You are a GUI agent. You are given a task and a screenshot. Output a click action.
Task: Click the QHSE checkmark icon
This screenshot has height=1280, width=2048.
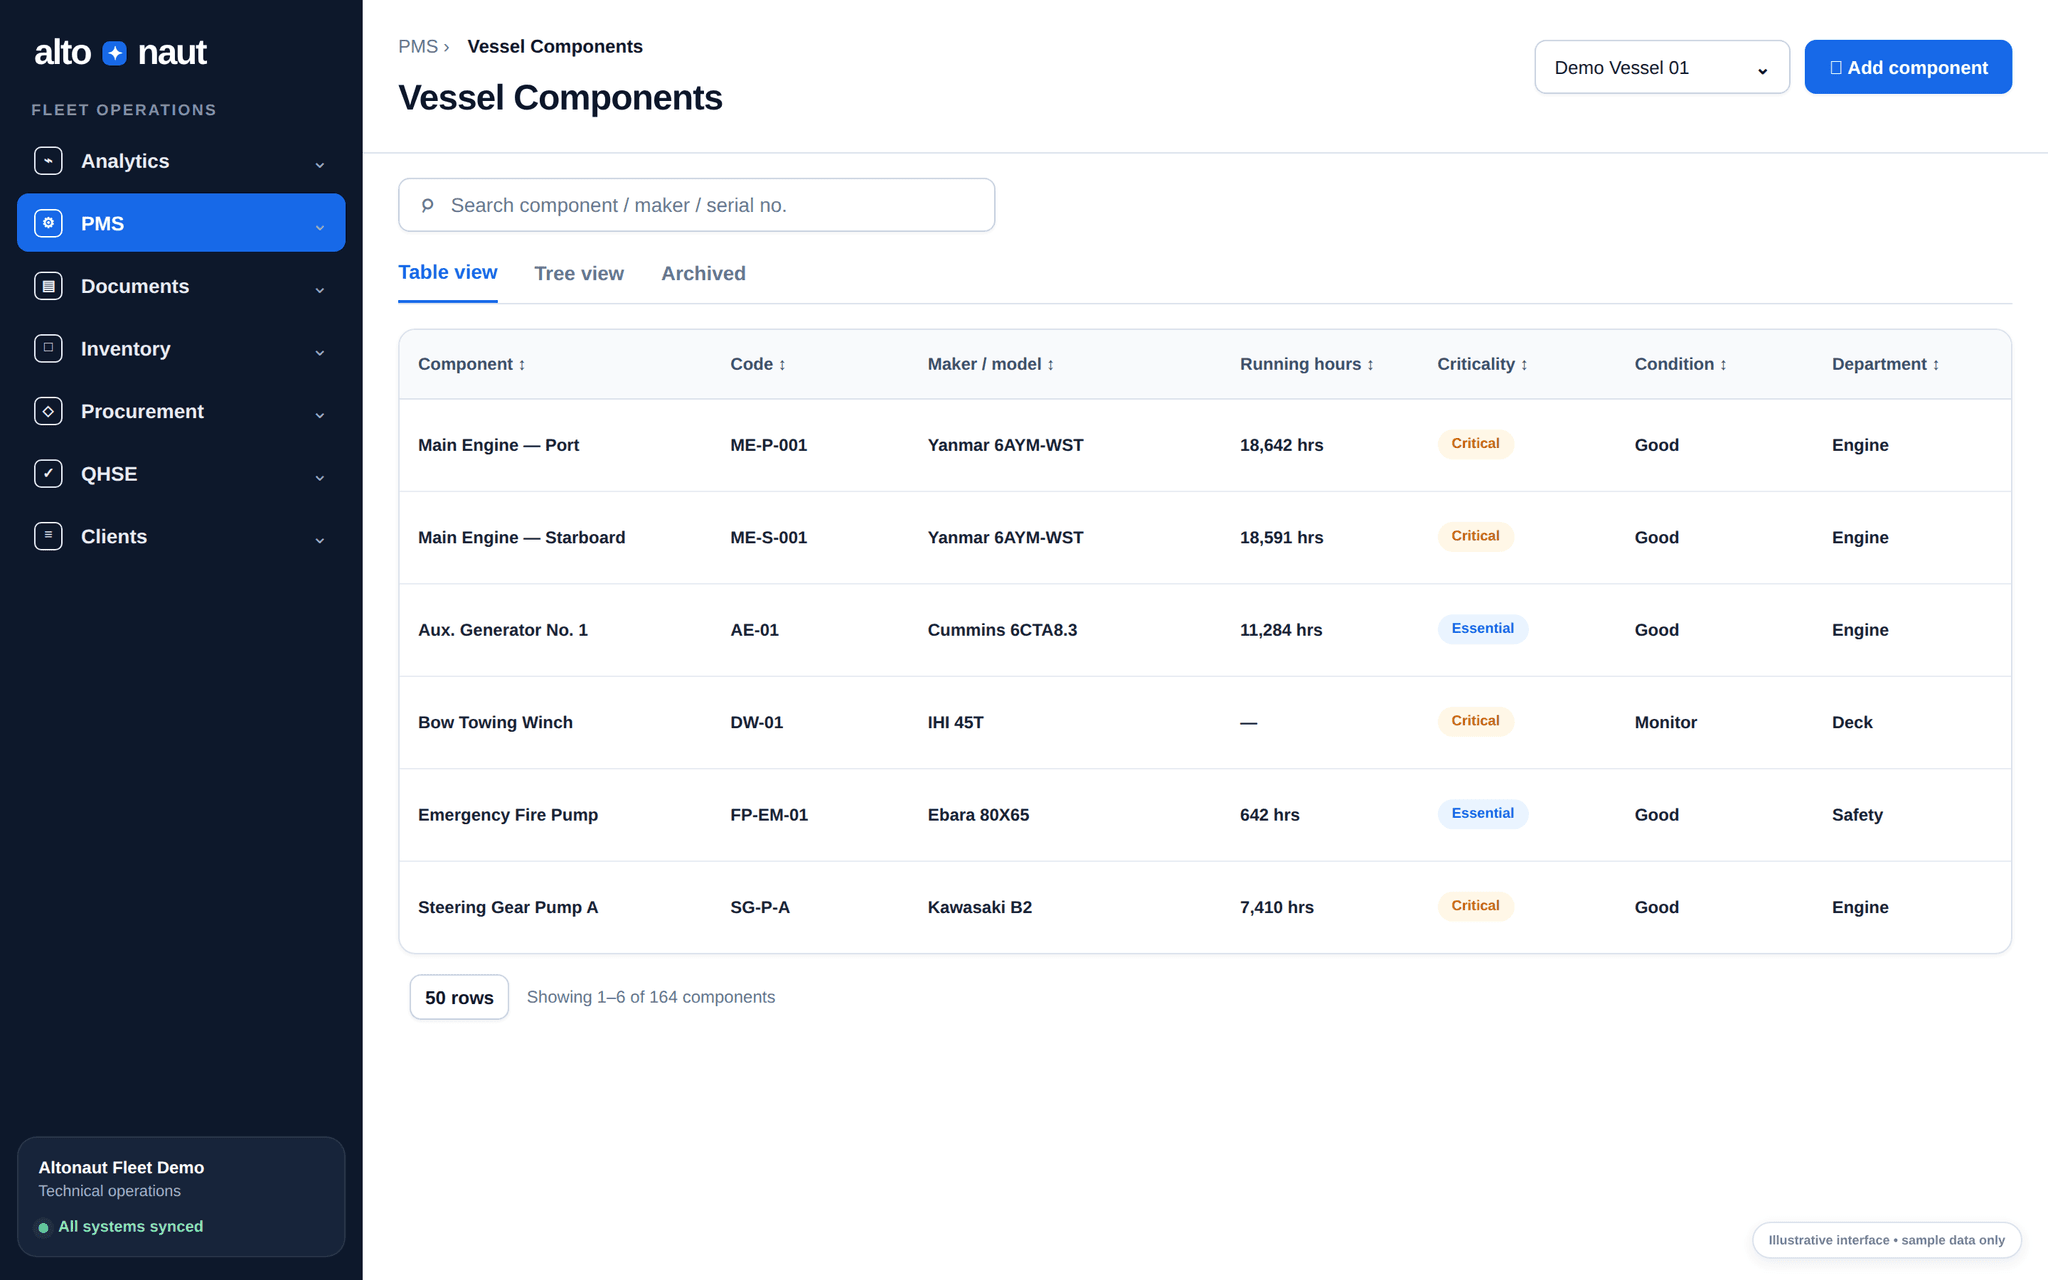pyautogui.click(x=48, y=473)
